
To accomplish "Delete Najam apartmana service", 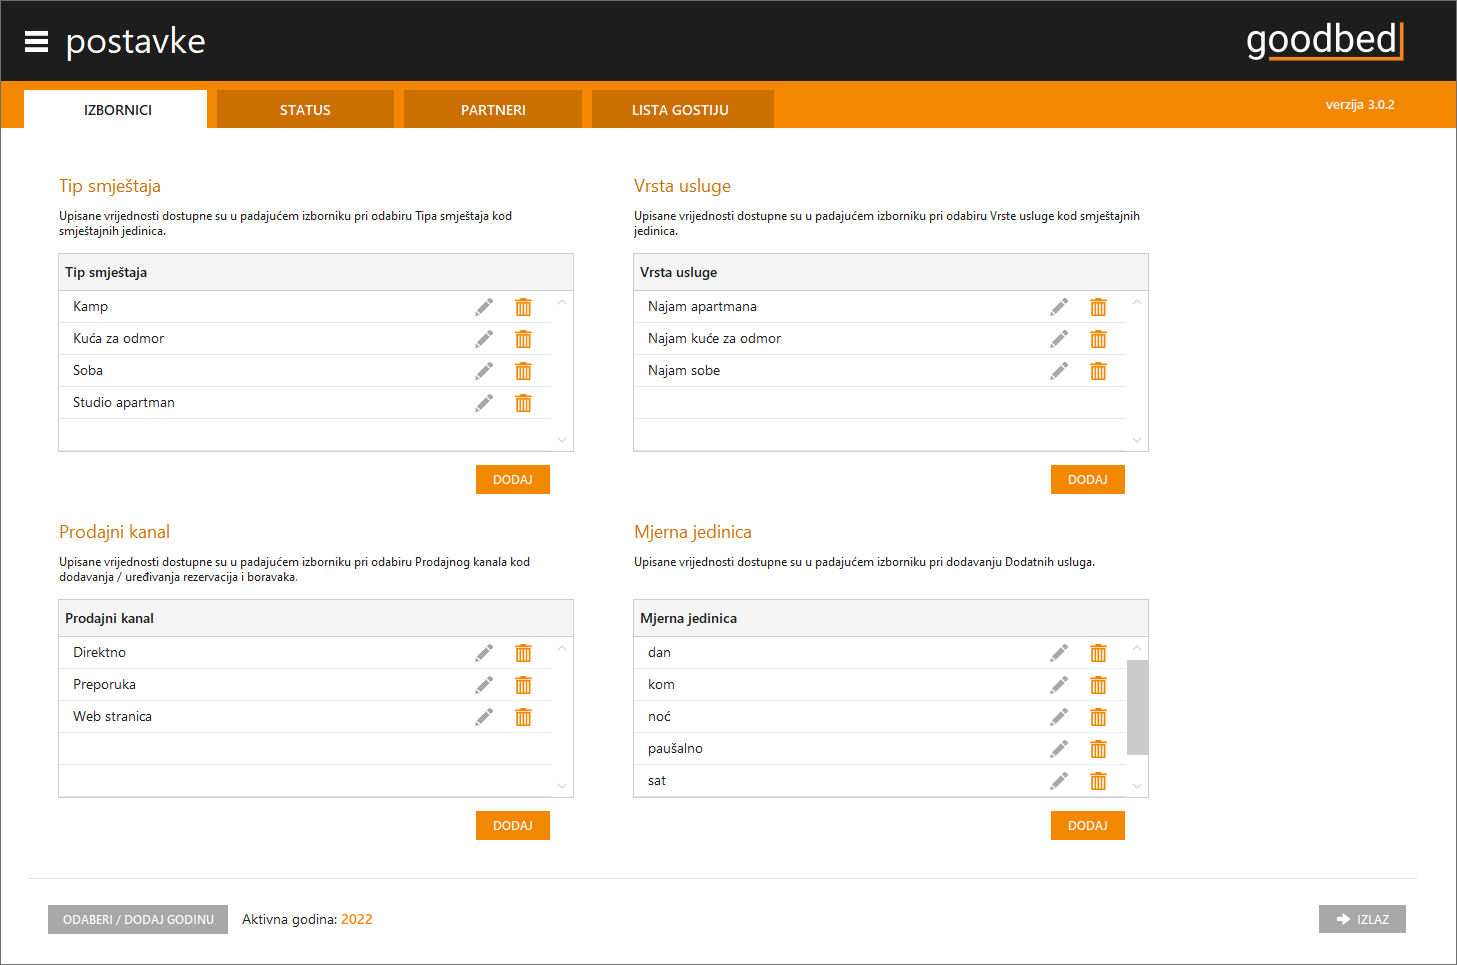I will 1098,307.
